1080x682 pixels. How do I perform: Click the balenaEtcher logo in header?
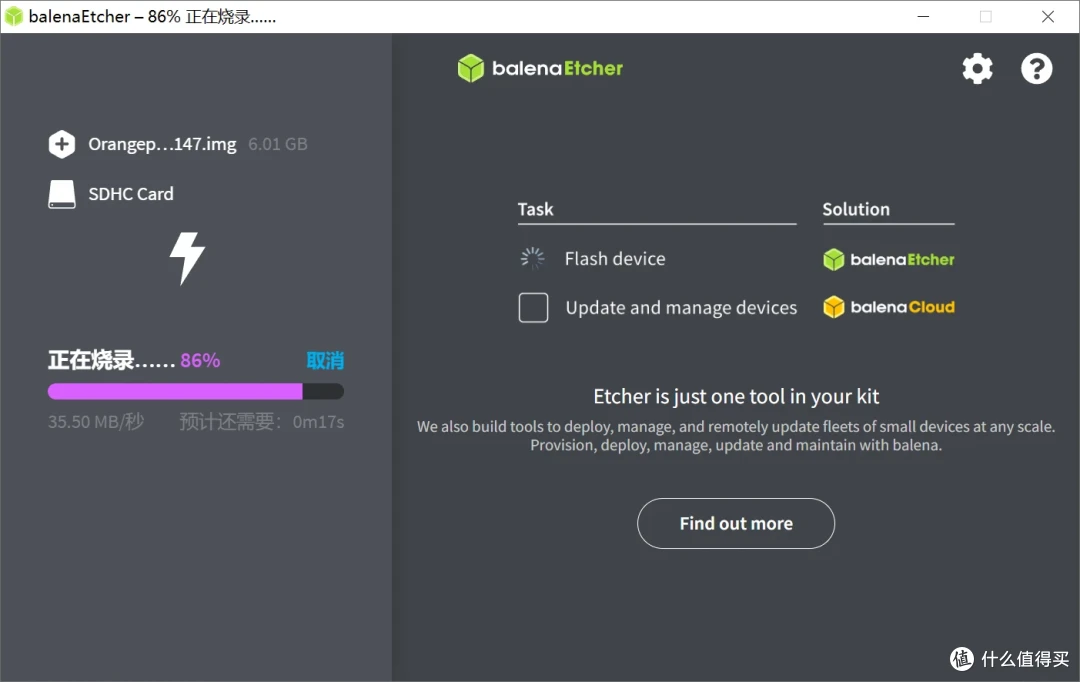[x=540, y=68]
